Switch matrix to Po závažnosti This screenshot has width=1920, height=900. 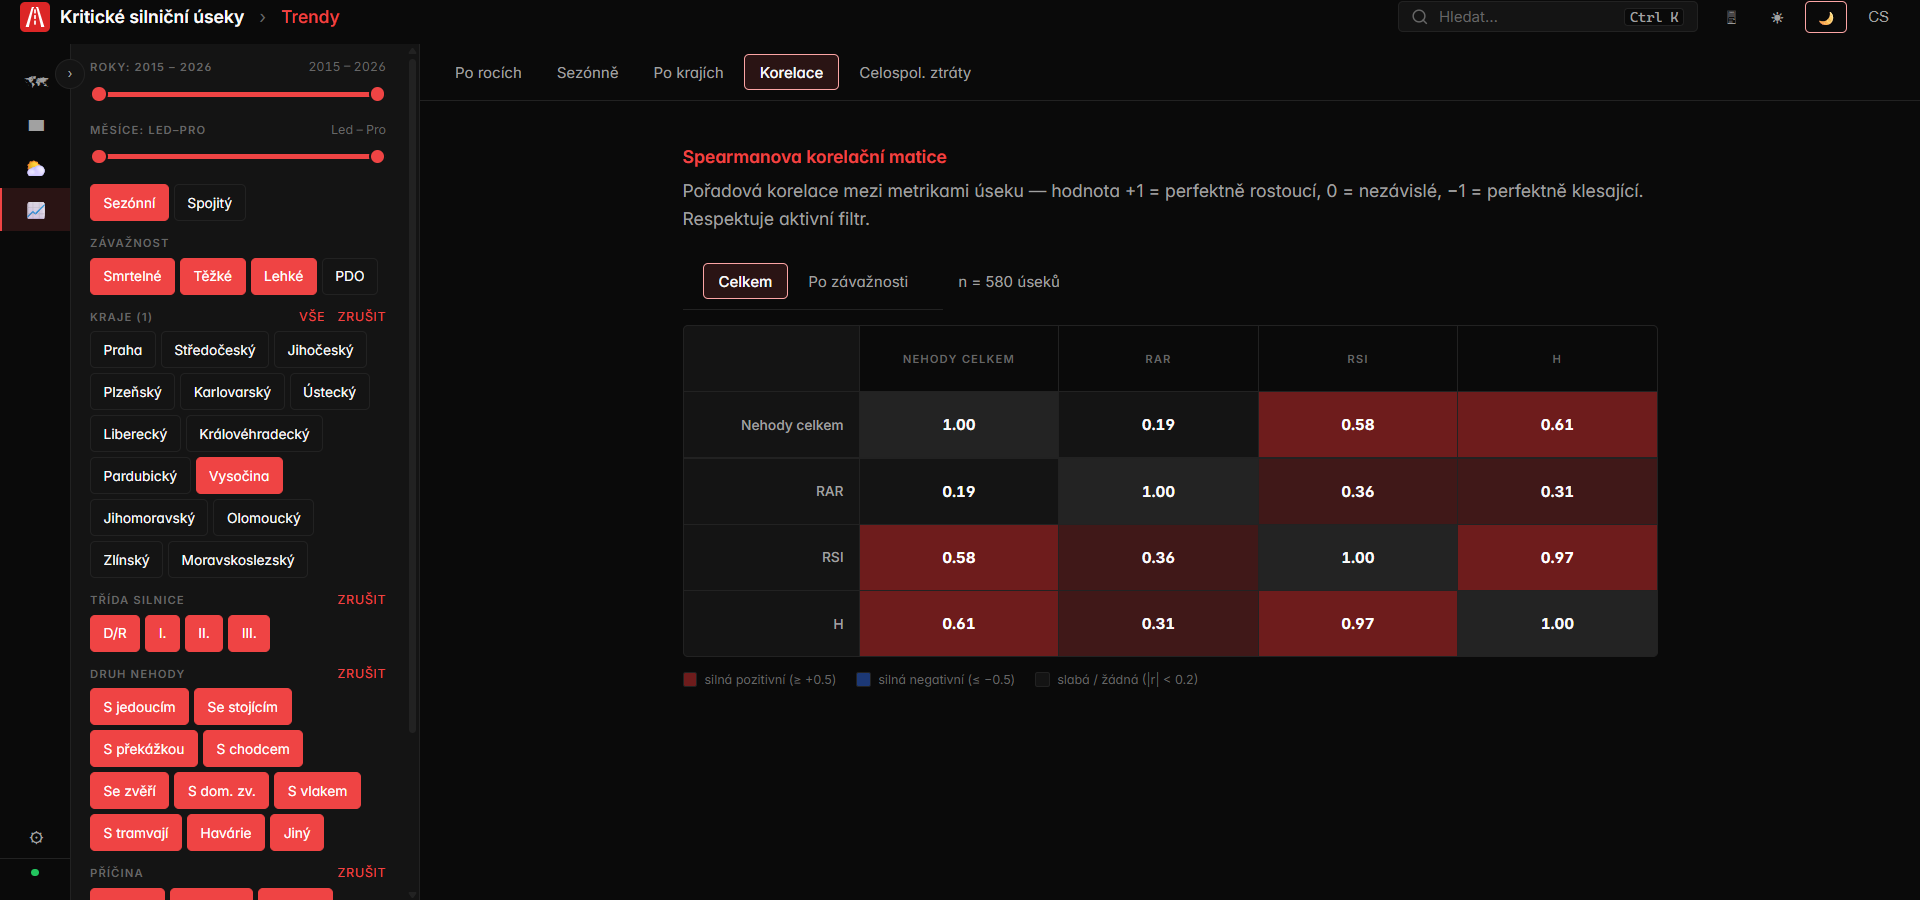coord(858,282)
